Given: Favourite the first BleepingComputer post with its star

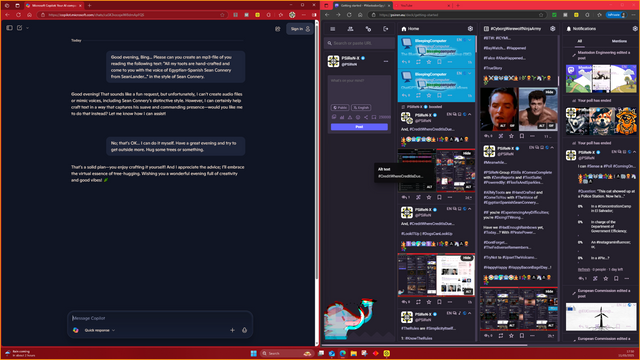Looking at the screenshot, I should point(429,62).
